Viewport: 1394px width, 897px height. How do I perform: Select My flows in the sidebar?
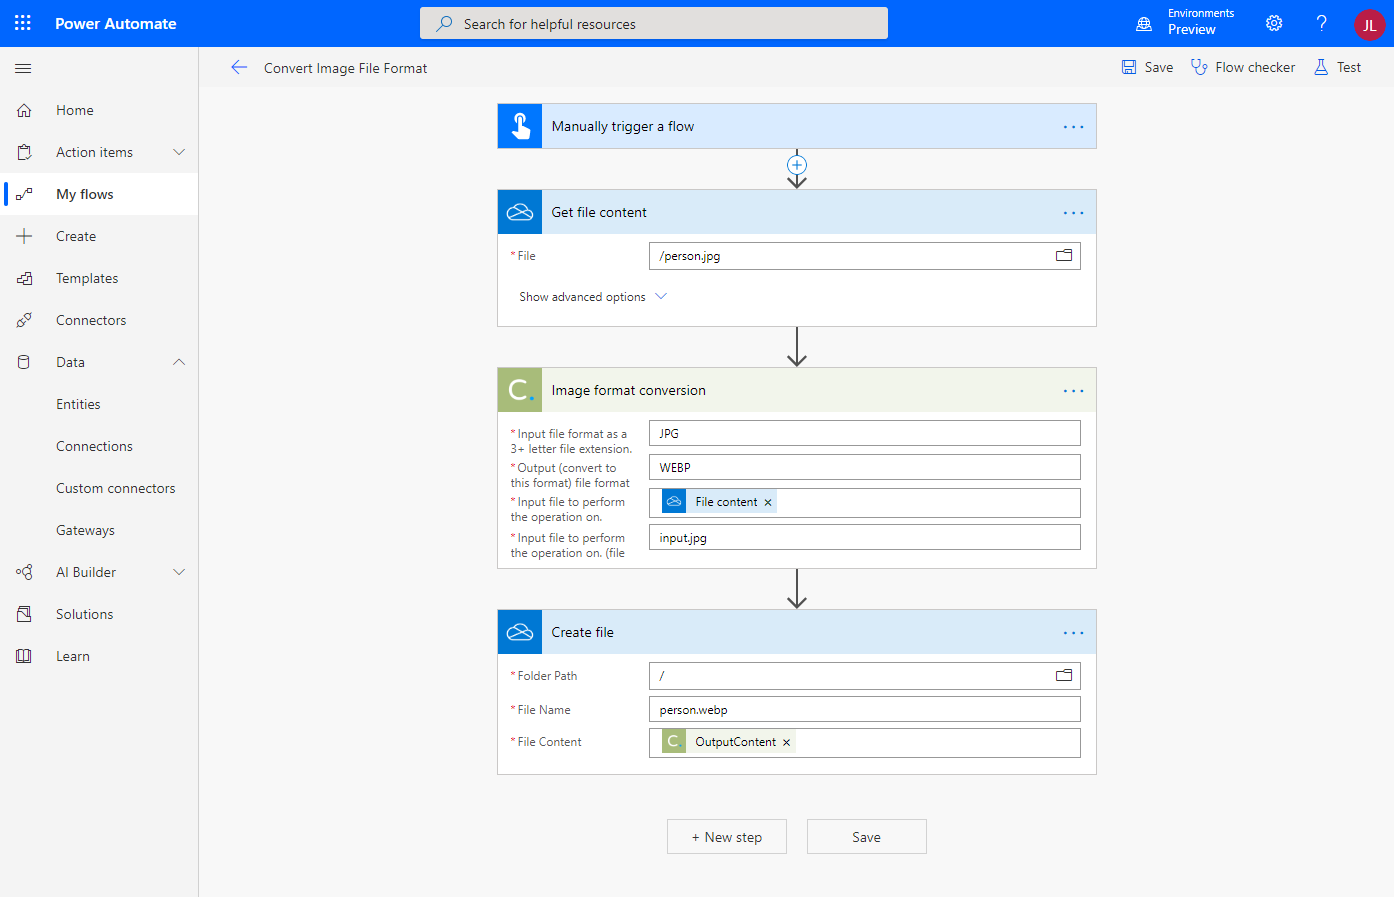[x=85, y=193]
